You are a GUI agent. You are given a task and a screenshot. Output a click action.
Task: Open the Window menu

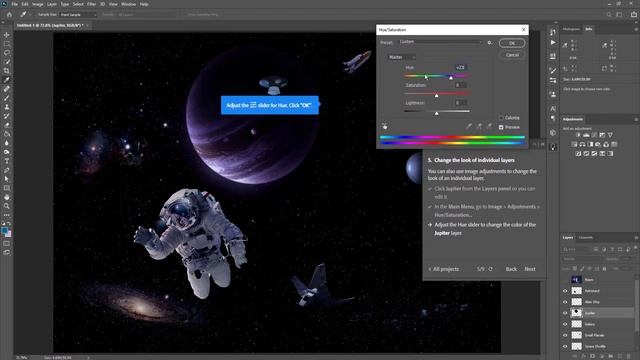point(128,4)
